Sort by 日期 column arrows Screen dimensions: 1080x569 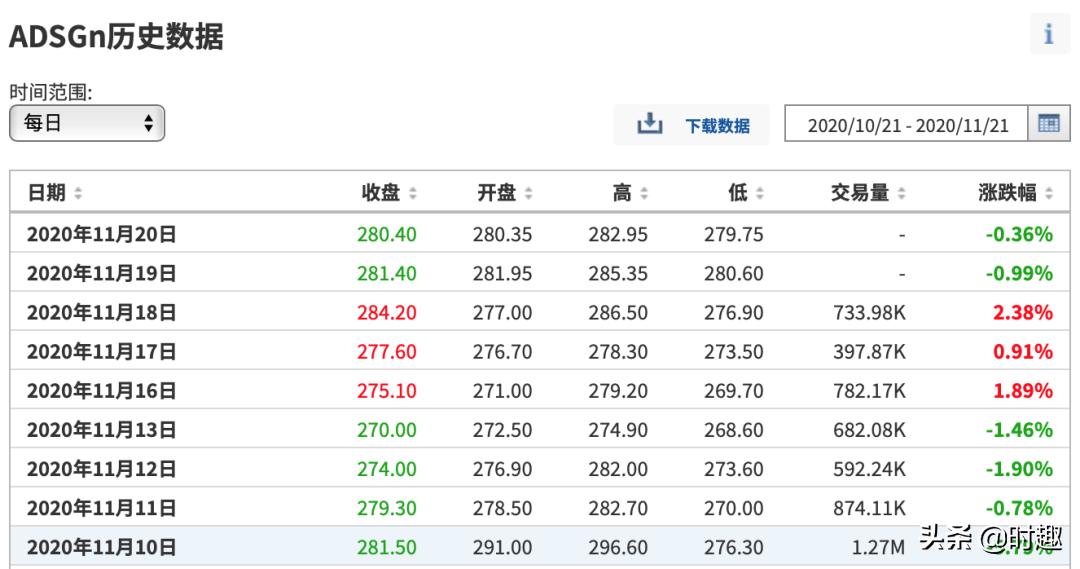(78, 194)
